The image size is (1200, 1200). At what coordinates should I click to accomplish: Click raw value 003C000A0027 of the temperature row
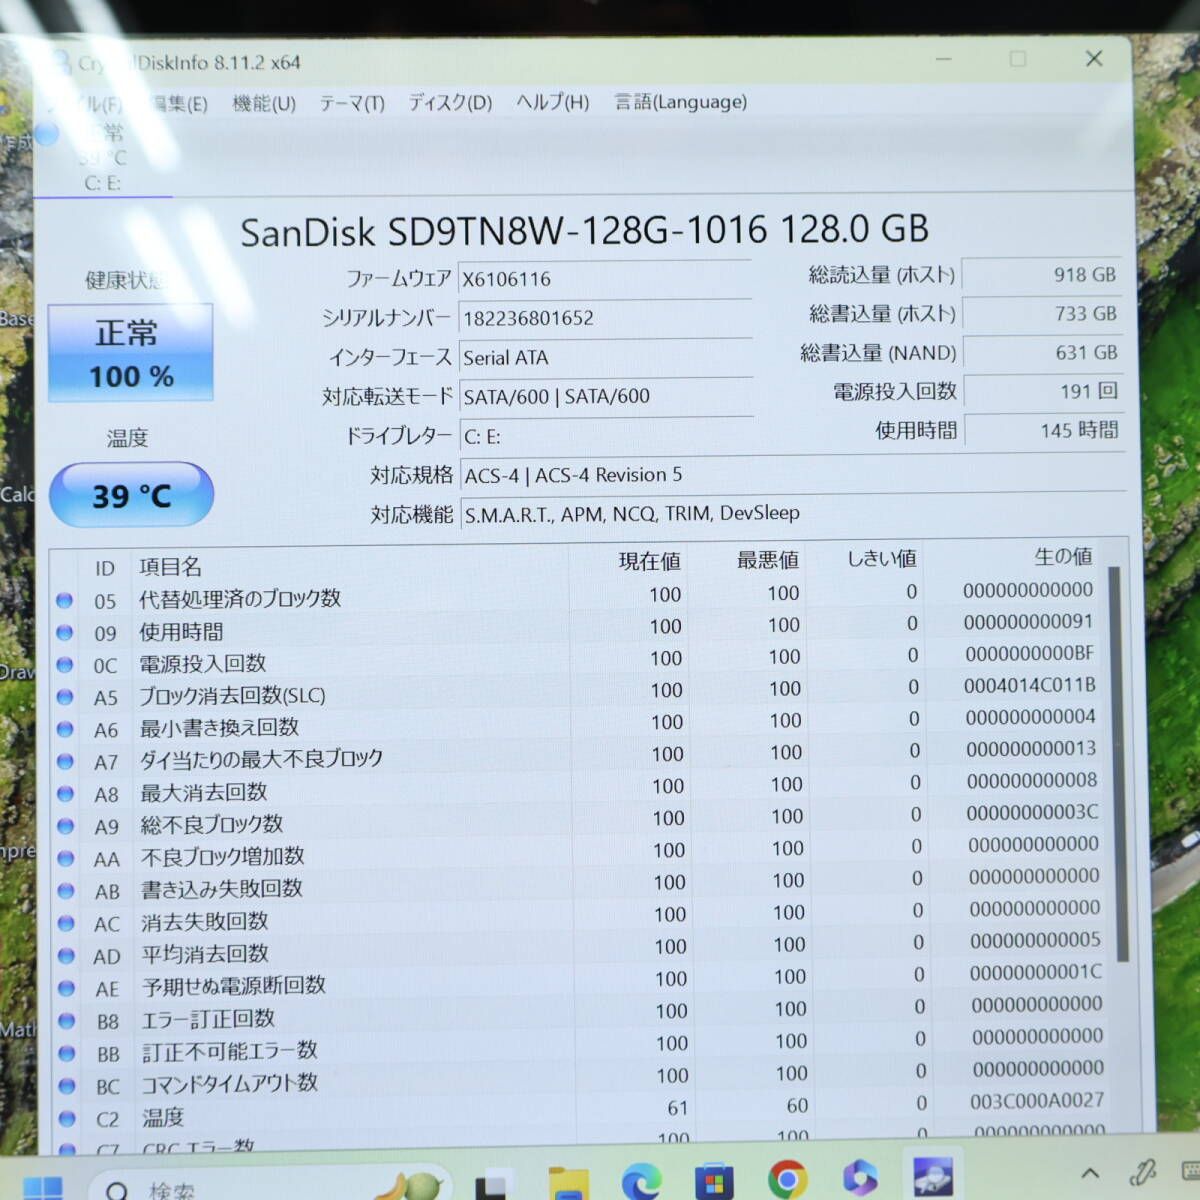click(1037, 1100)
